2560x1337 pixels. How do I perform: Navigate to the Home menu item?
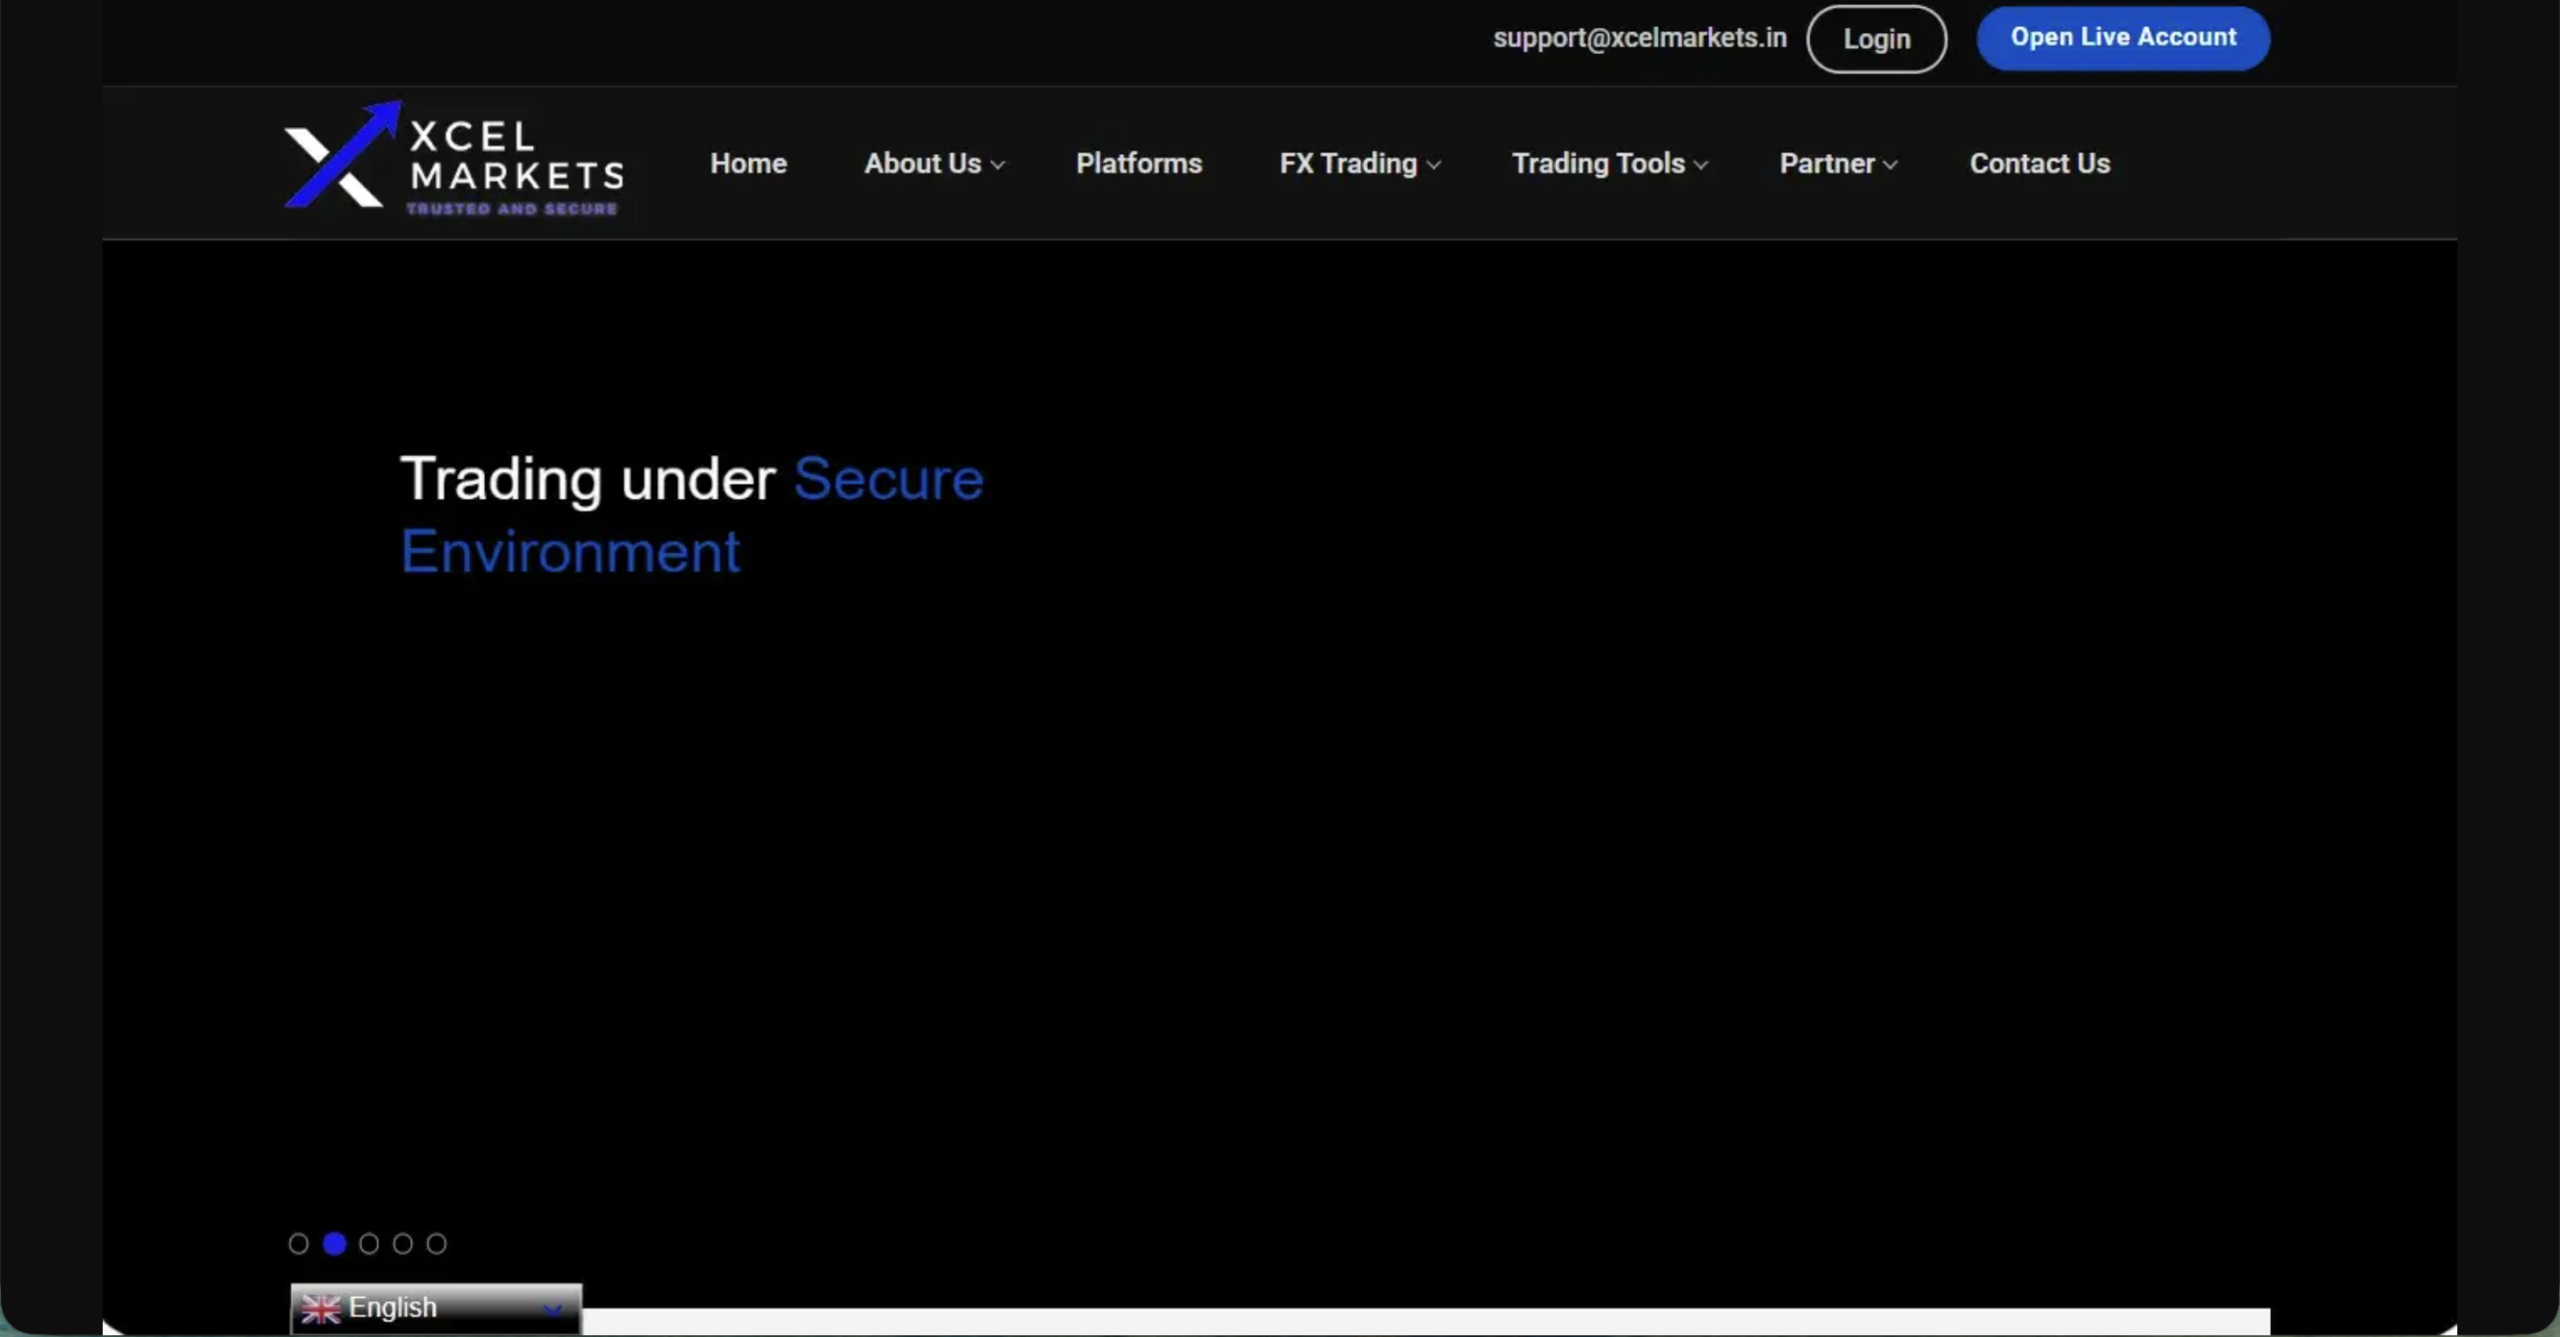[748, 163]
